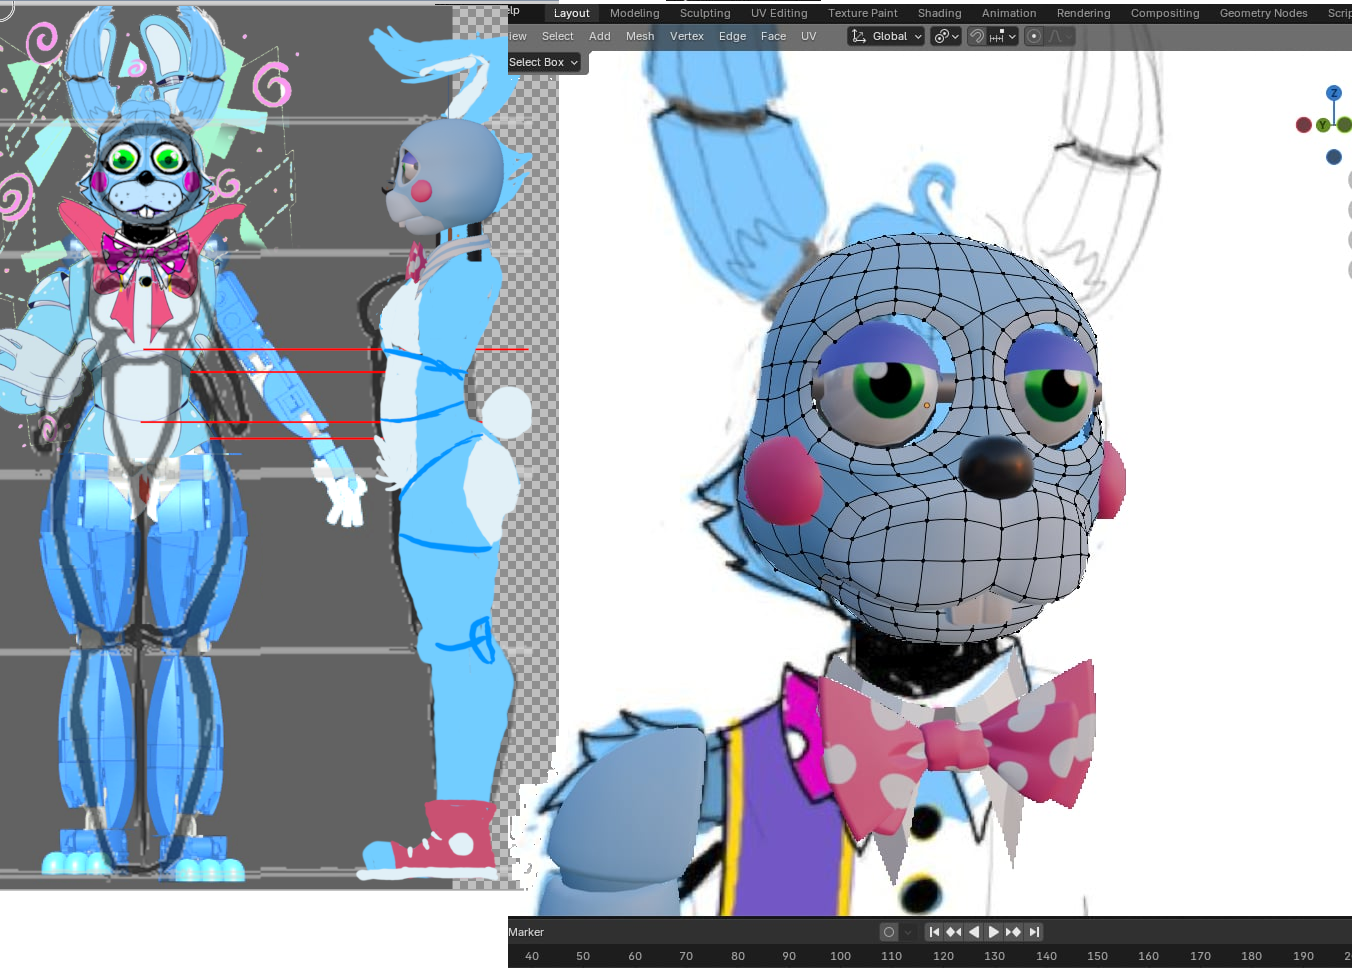Switch to the Layout workspace tab
This screenshot has height=968, width=1352.
(571, 13)
